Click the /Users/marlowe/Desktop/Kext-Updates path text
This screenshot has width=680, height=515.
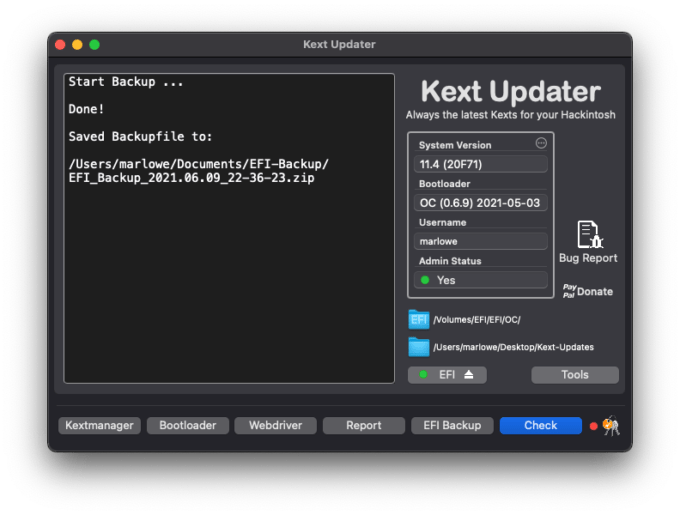pos(513,347)
